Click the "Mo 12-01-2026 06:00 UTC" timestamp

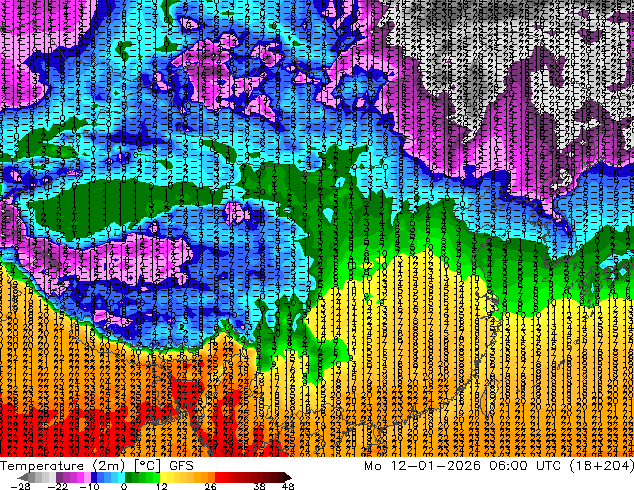click(x=464, y=466)
